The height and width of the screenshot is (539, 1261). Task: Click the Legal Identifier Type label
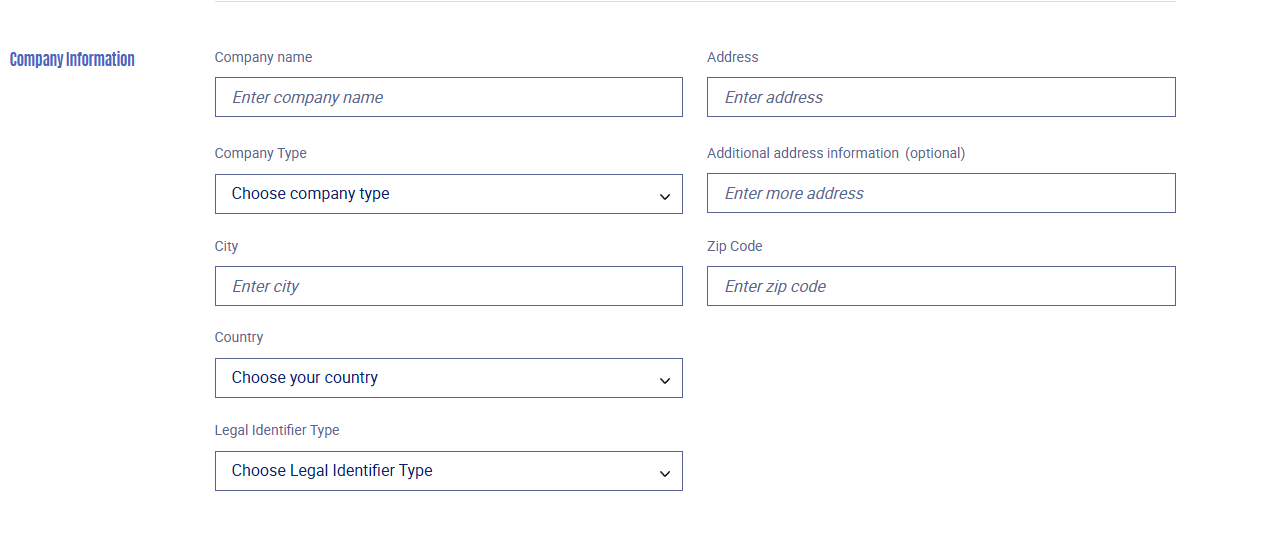(277, 430)
